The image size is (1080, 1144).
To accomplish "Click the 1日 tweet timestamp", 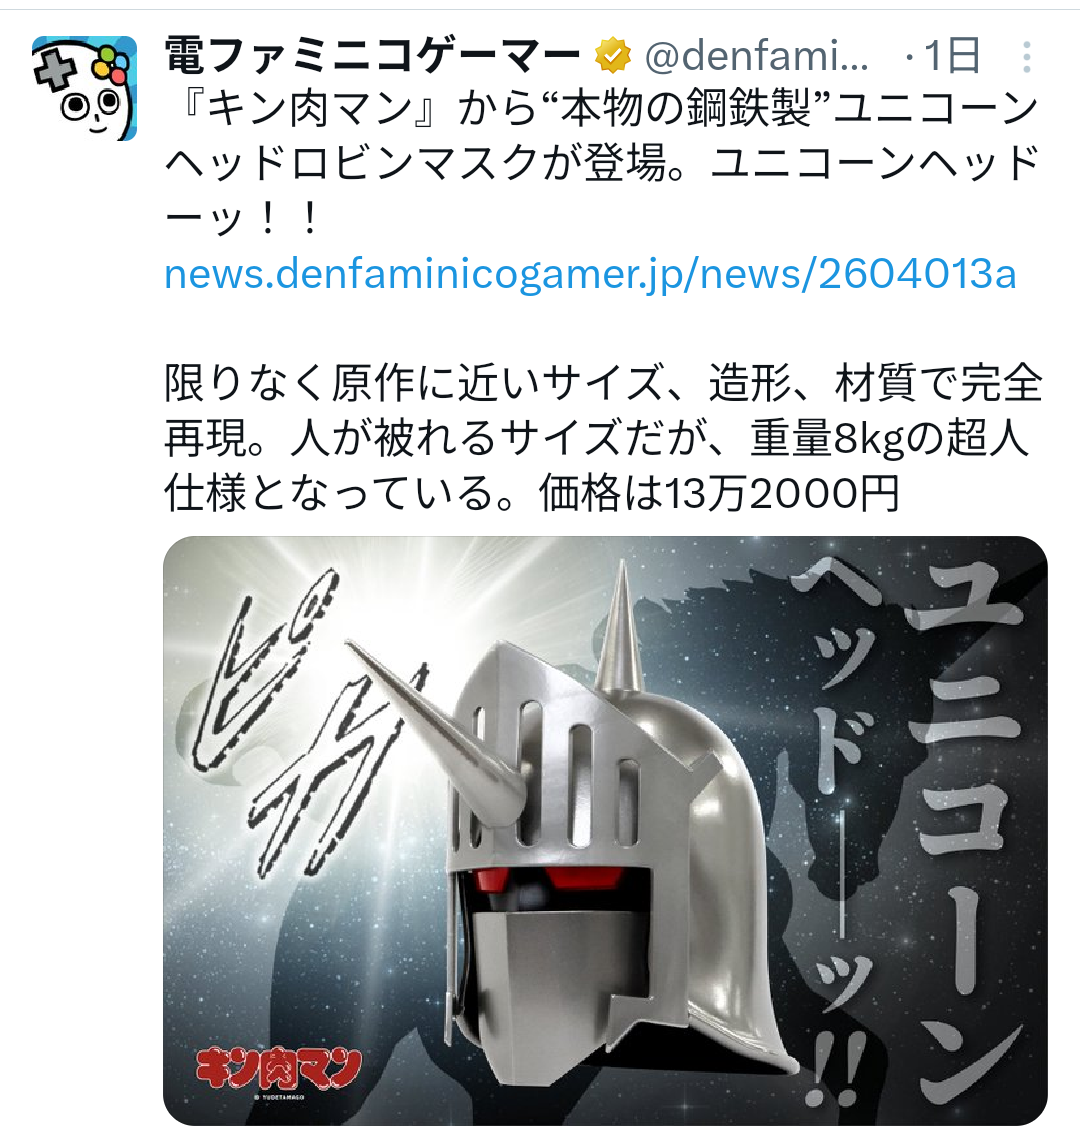I will tap(950, 56).
